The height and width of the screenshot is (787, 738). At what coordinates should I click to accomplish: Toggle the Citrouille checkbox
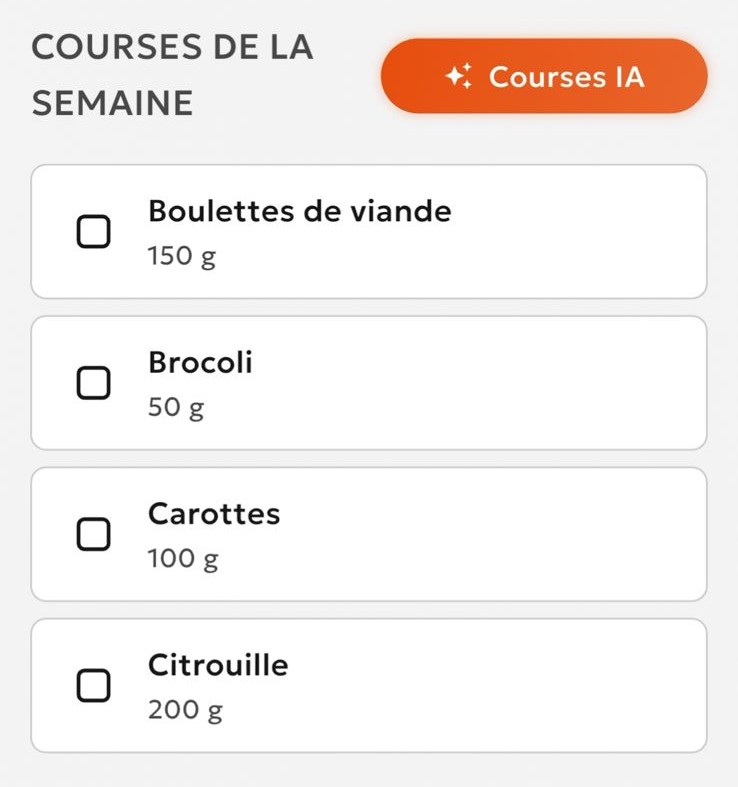point(94,685)
